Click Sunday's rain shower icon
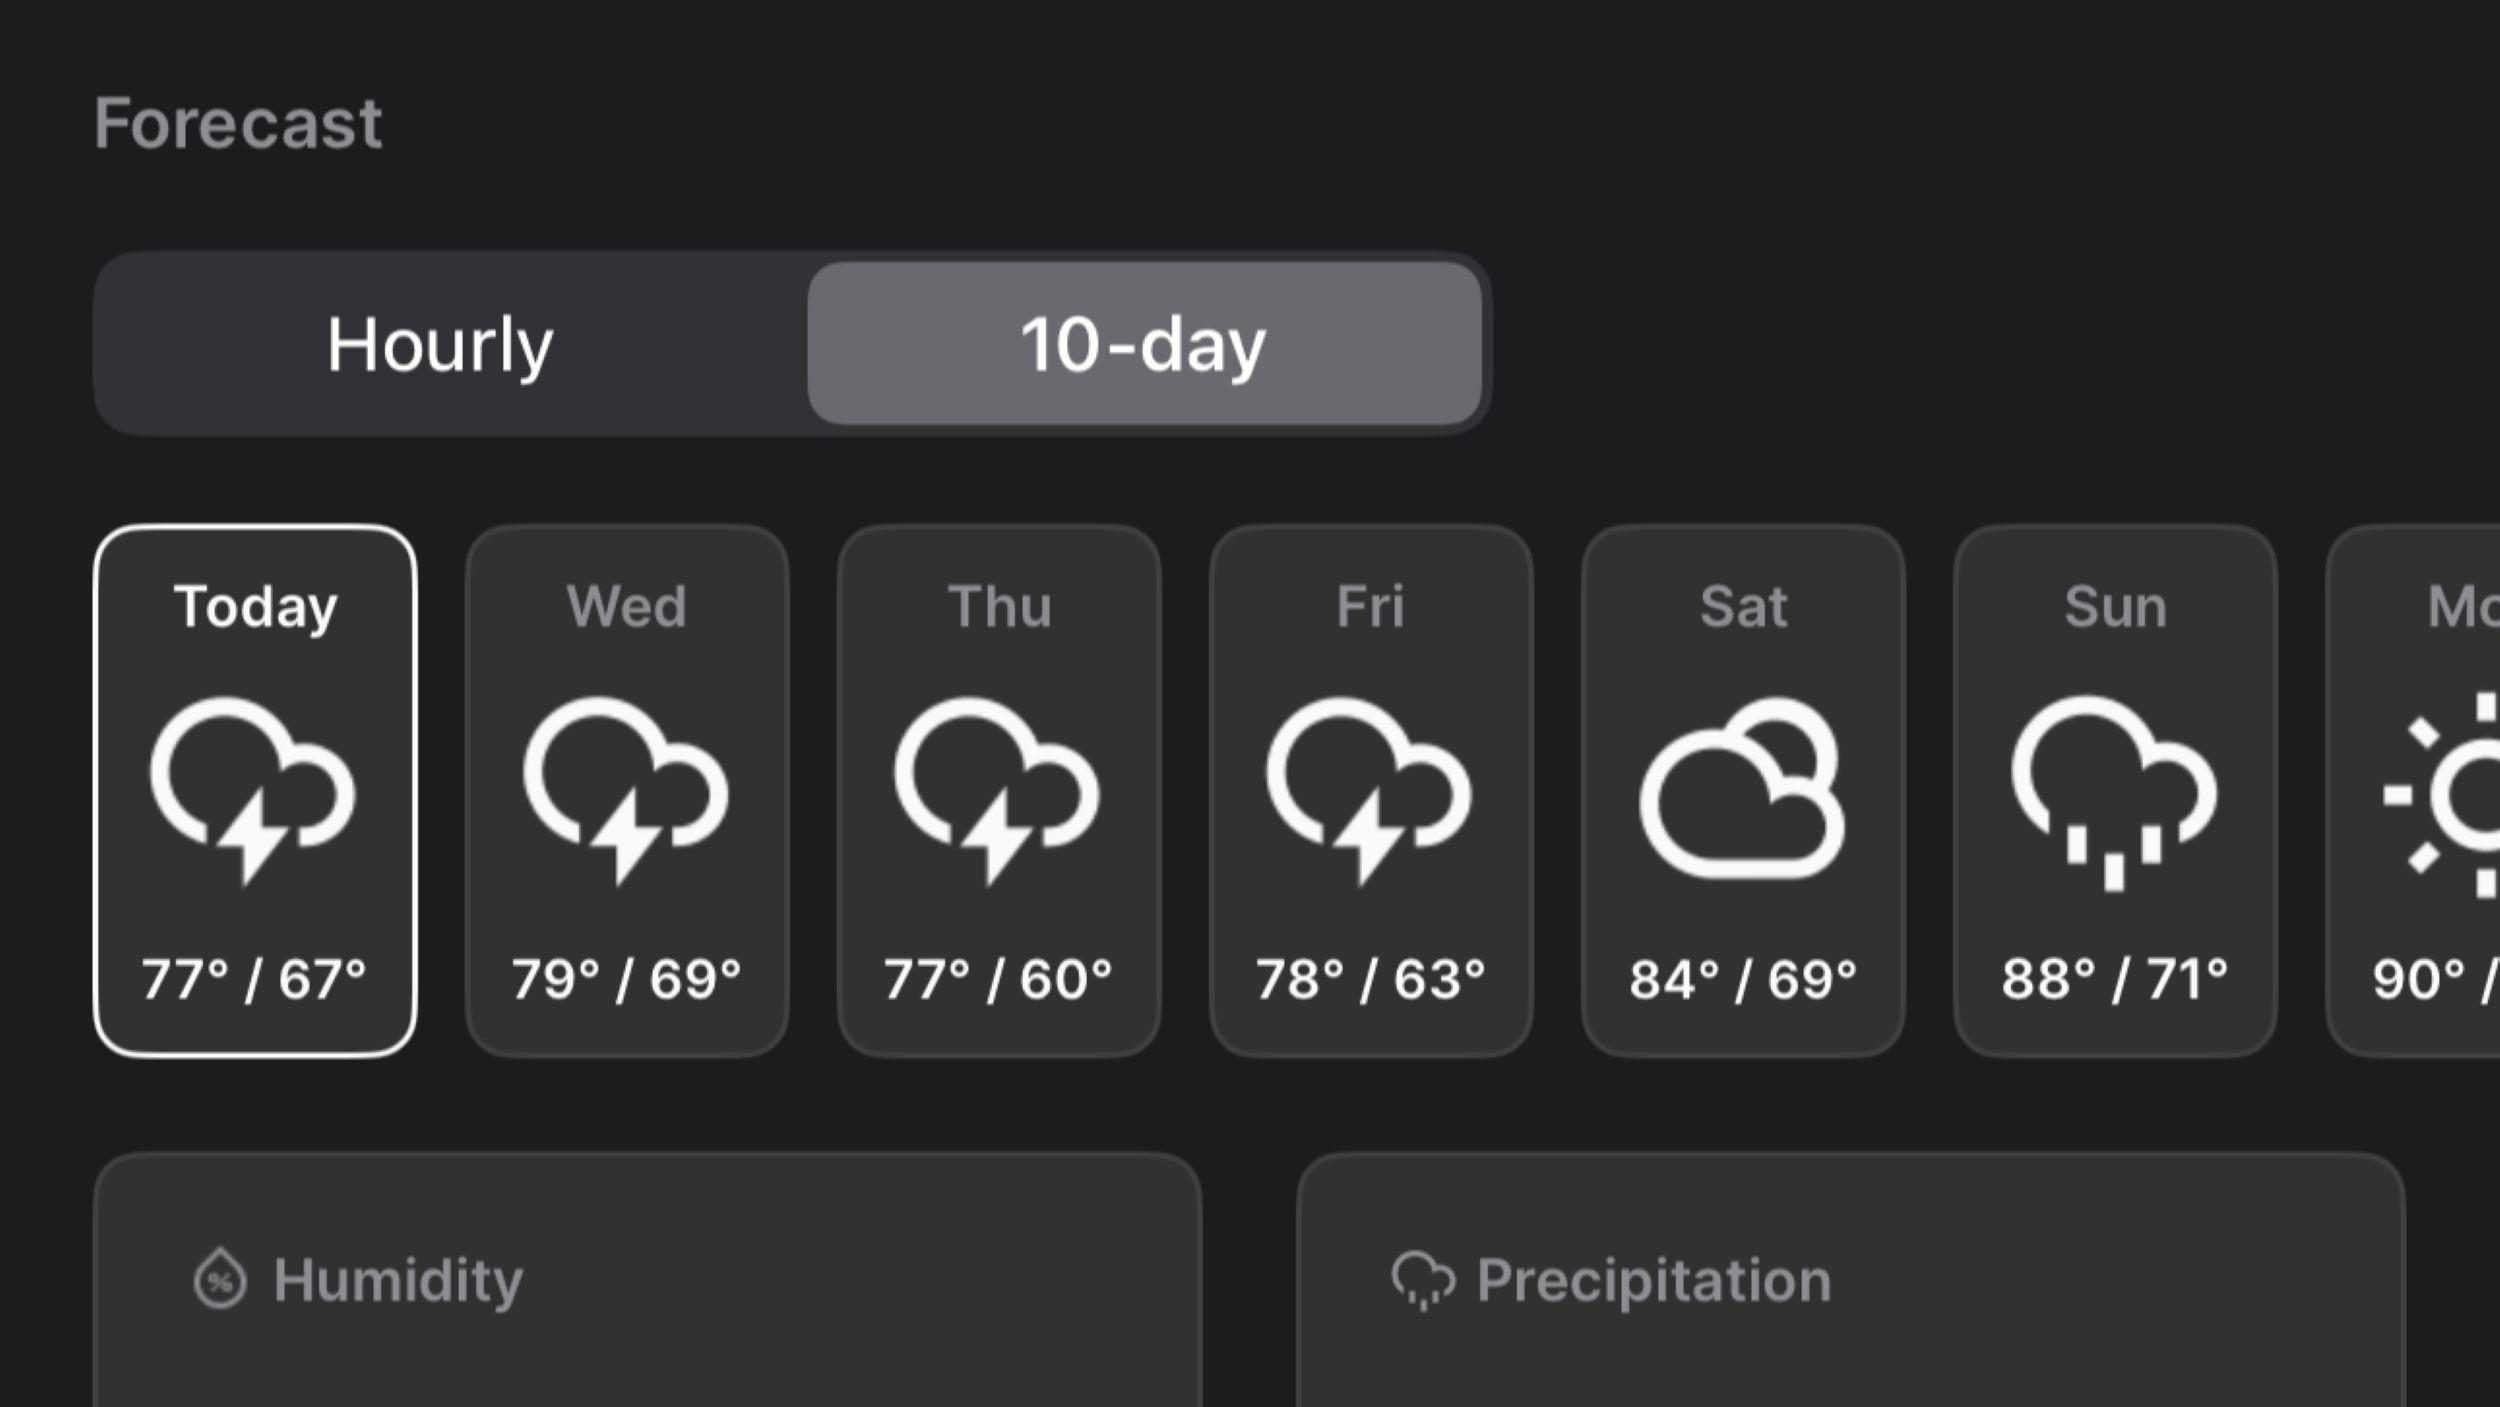2500x1407 pixels. [2116, 790]
